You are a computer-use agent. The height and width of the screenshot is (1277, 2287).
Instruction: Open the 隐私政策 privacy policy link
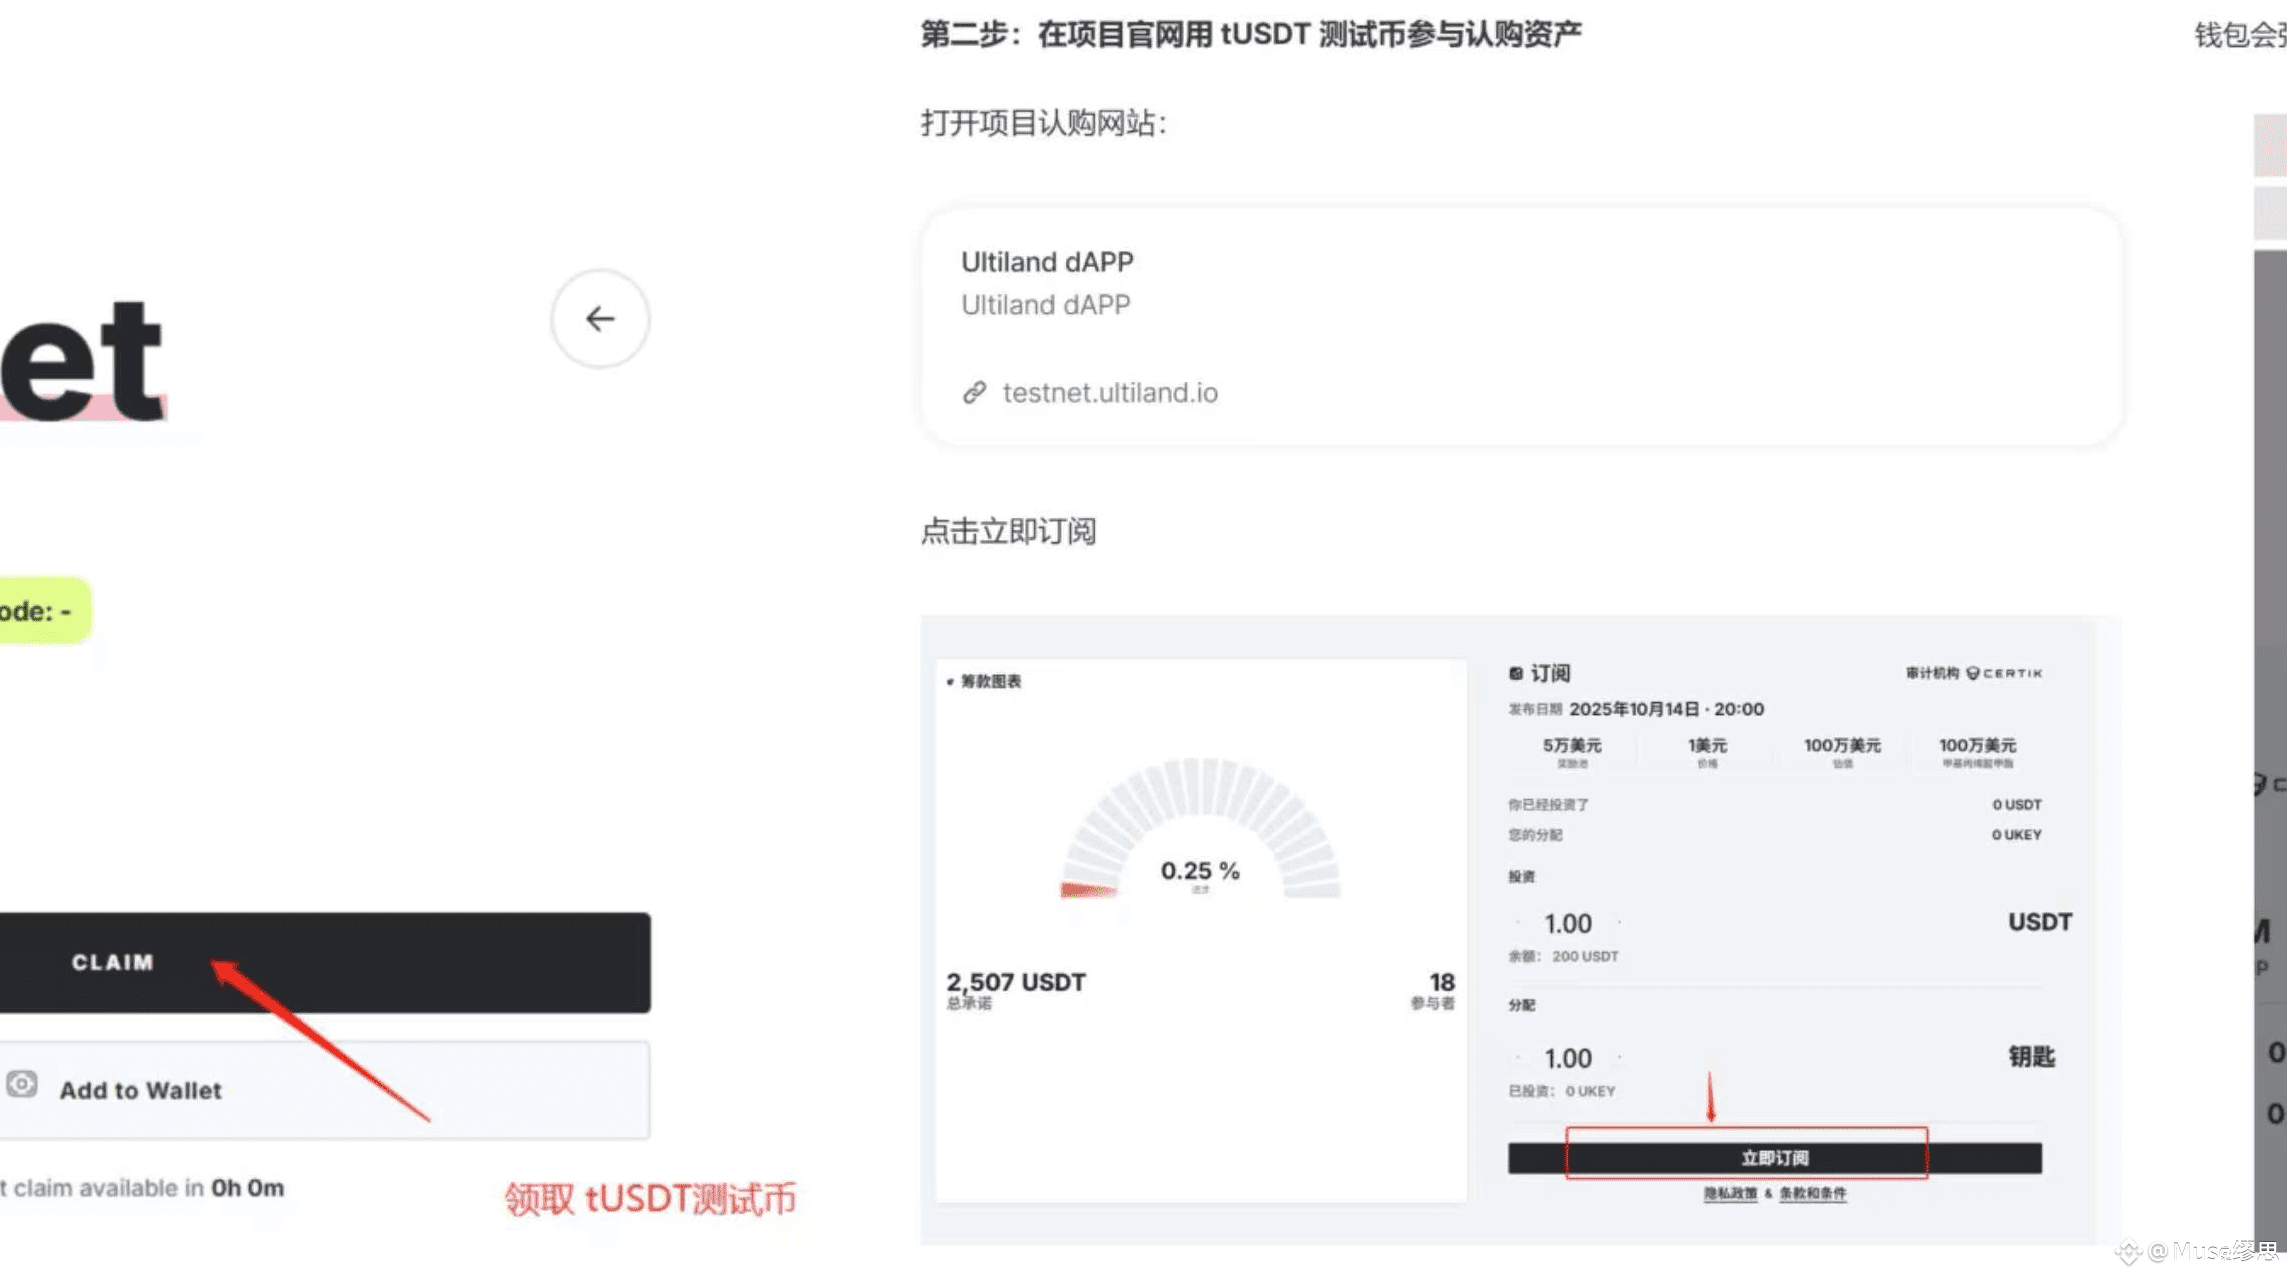pyautogui.click(x=1730, y=1193)
